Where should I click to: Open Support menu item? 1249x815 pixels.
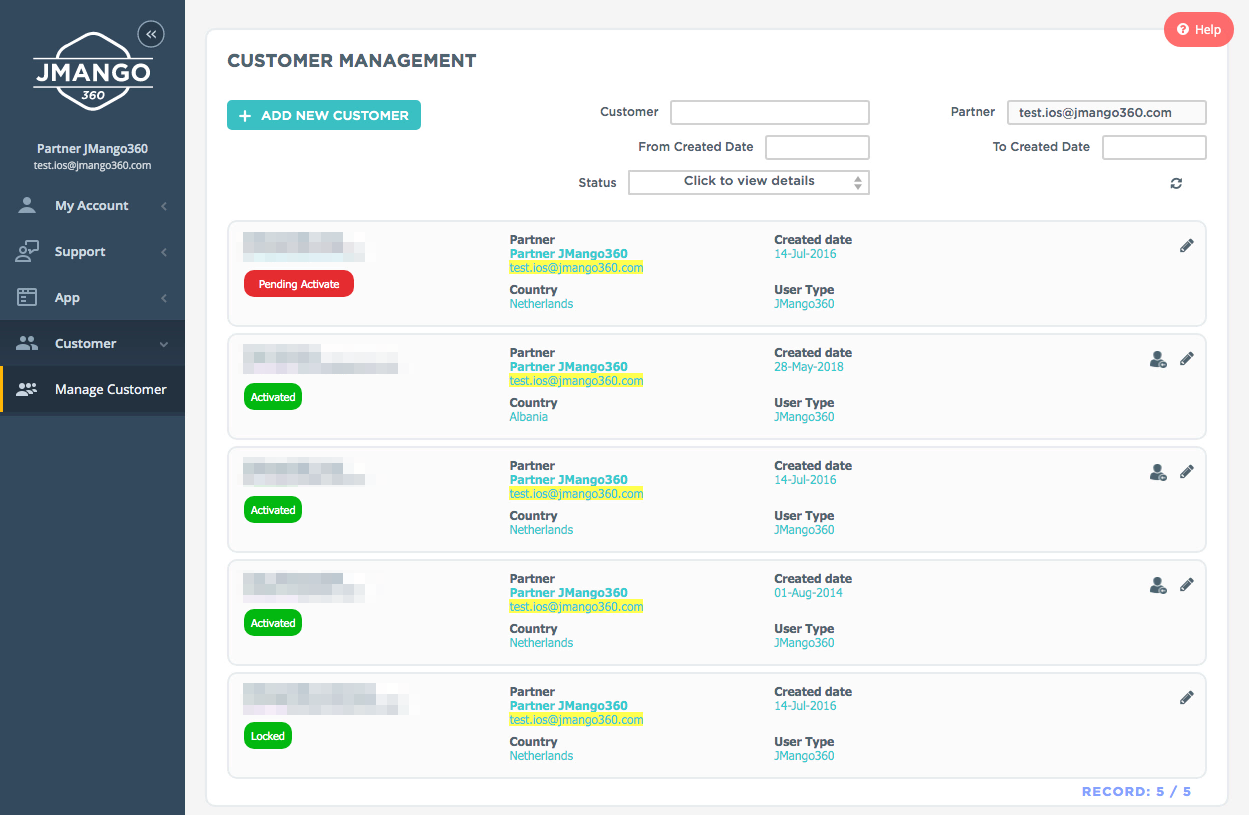coord(92,251)
